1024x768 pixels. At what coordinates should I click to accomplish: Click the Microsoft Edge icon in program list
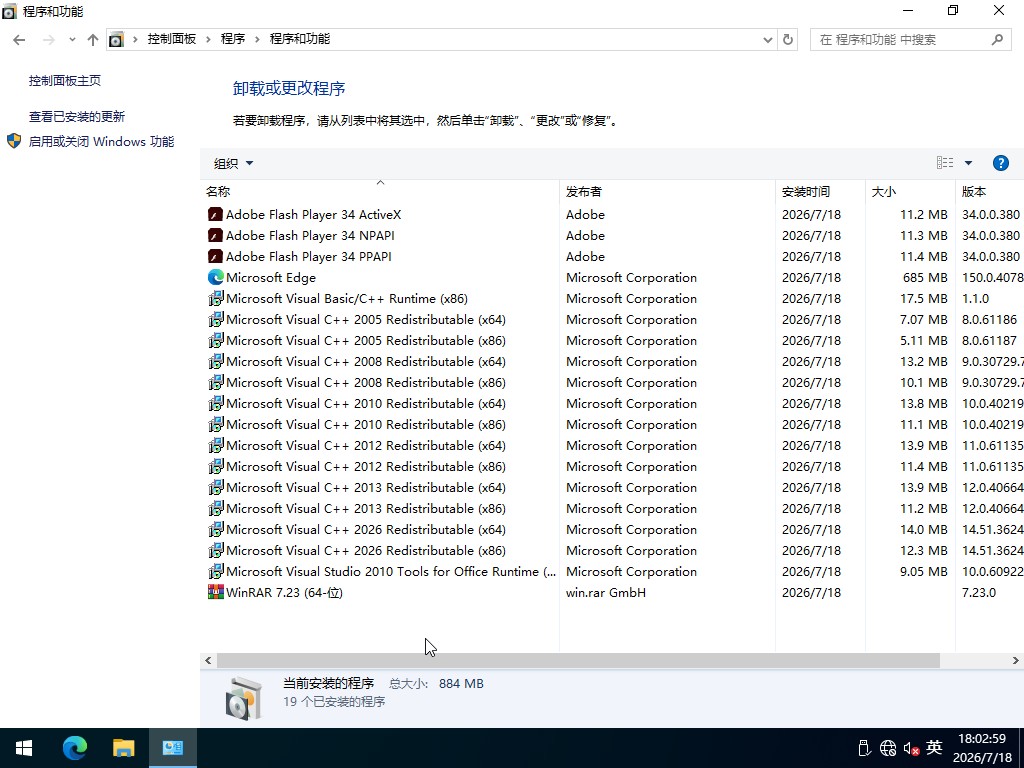click(x=216, y=278)
